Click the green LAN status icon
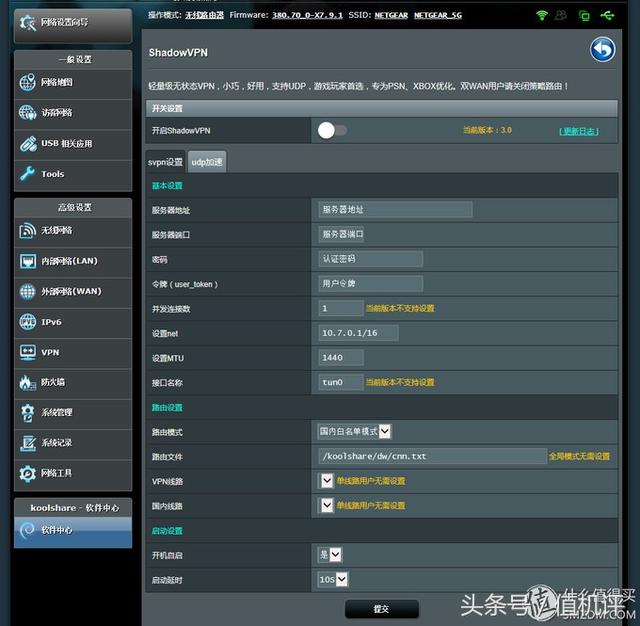The image size is (640, 626). [x=584, y=16]
